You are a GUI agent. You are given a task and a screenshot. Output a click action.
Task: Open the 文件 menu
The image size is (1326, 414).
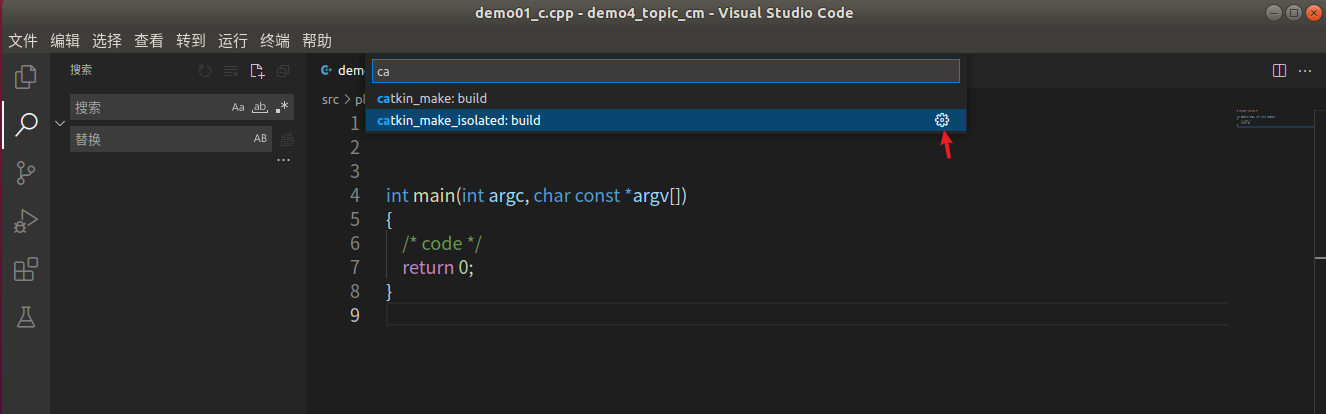[x=23, y=41]
